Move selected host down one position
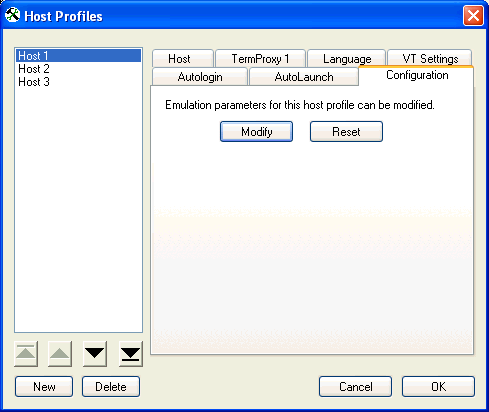This screenshot has height=412, width=489. (95, 354)
